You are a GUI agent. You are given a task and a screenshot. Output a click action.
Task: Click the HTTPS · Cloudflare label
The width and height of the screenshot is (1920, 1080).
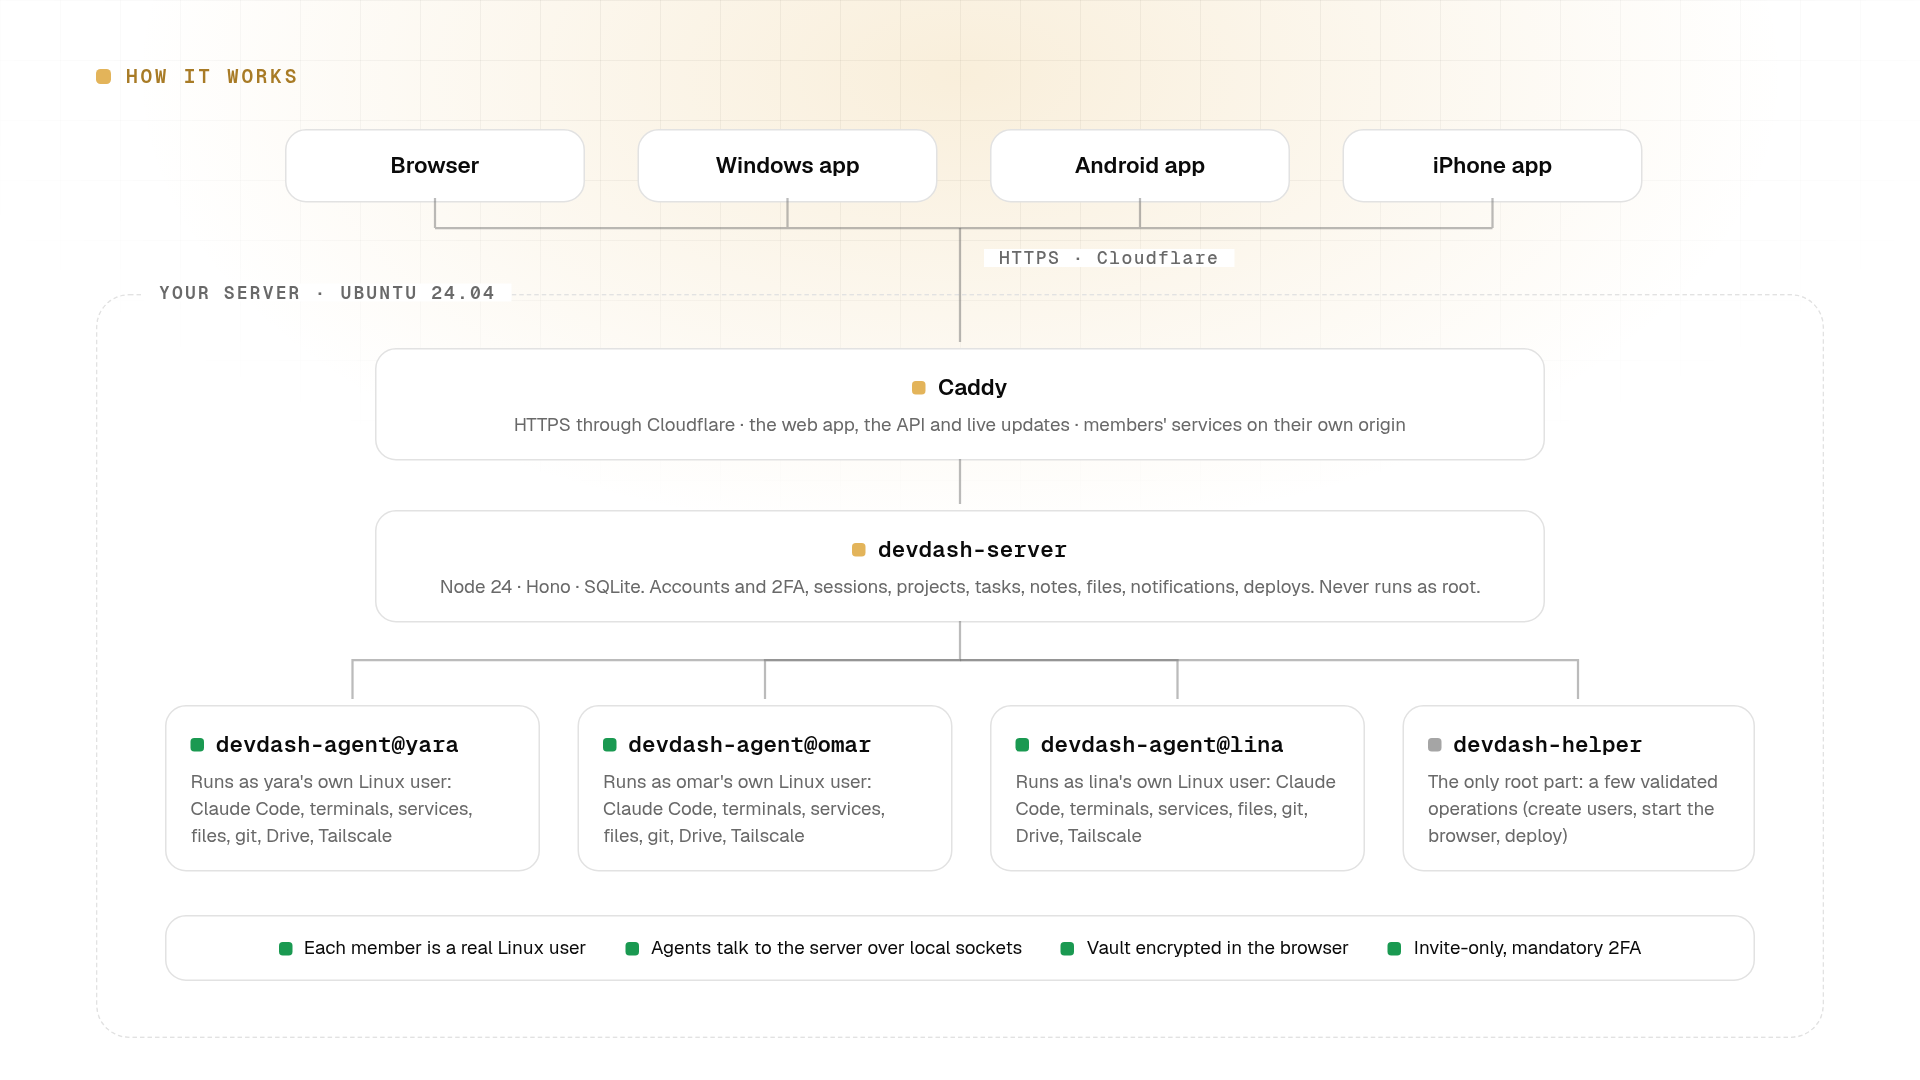tap(1108, 258)
